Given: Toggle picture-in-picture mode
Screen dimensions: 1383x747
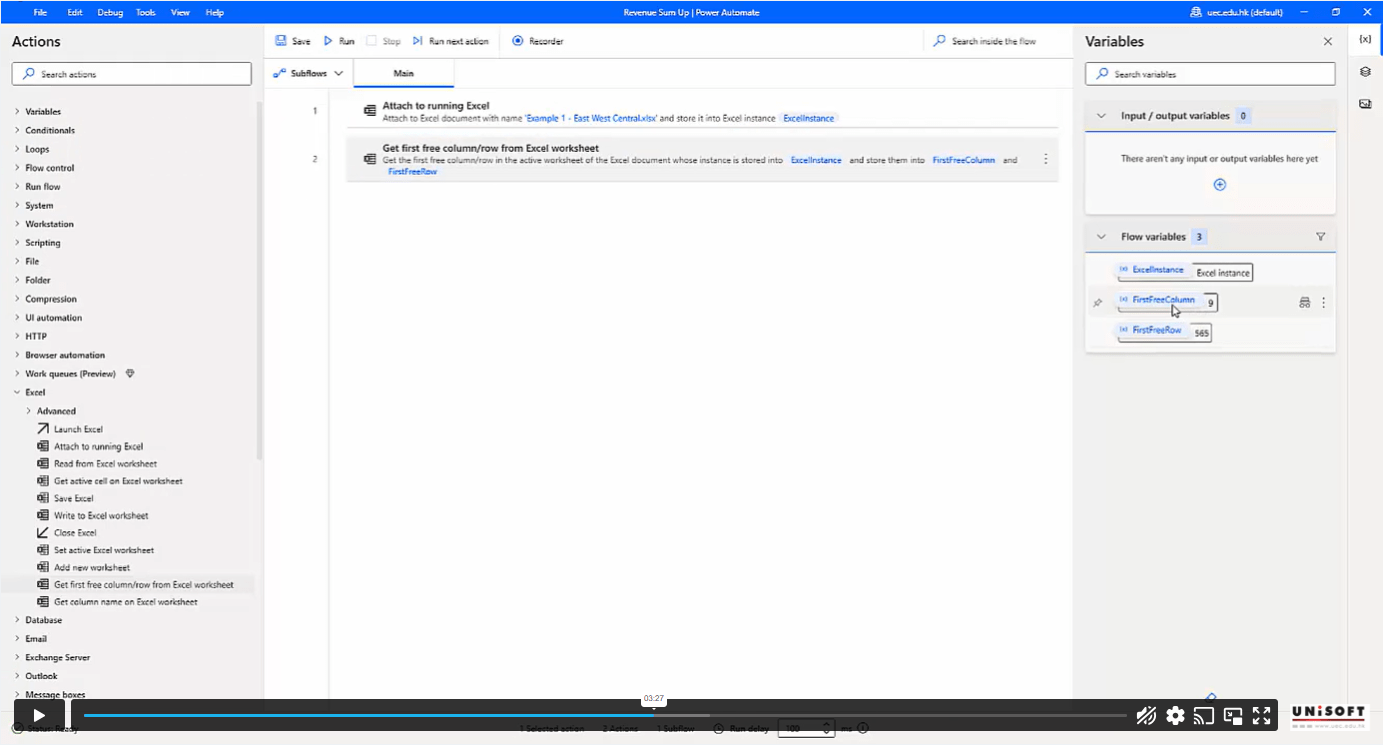Looking at the screenshot, I should coord(1233,715).
